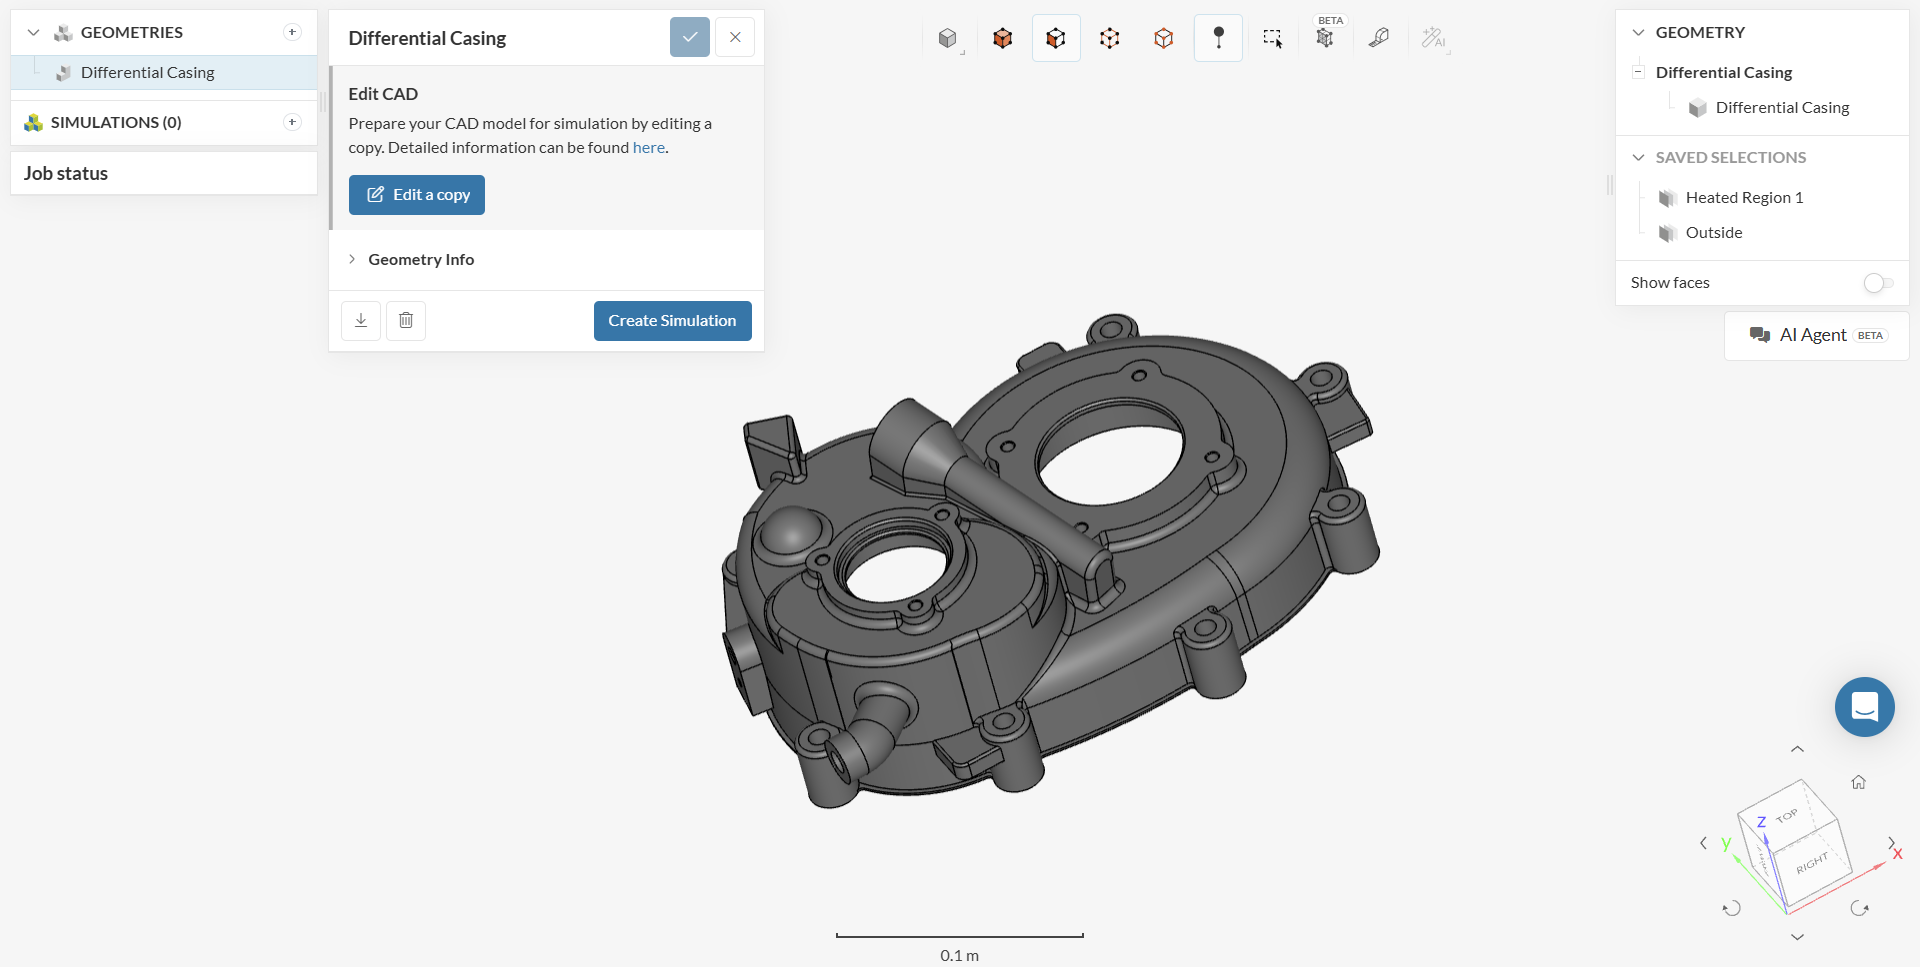Delete geometry using the trash icon
Screen dimensions: 1920x967
(x=406, y=321)
